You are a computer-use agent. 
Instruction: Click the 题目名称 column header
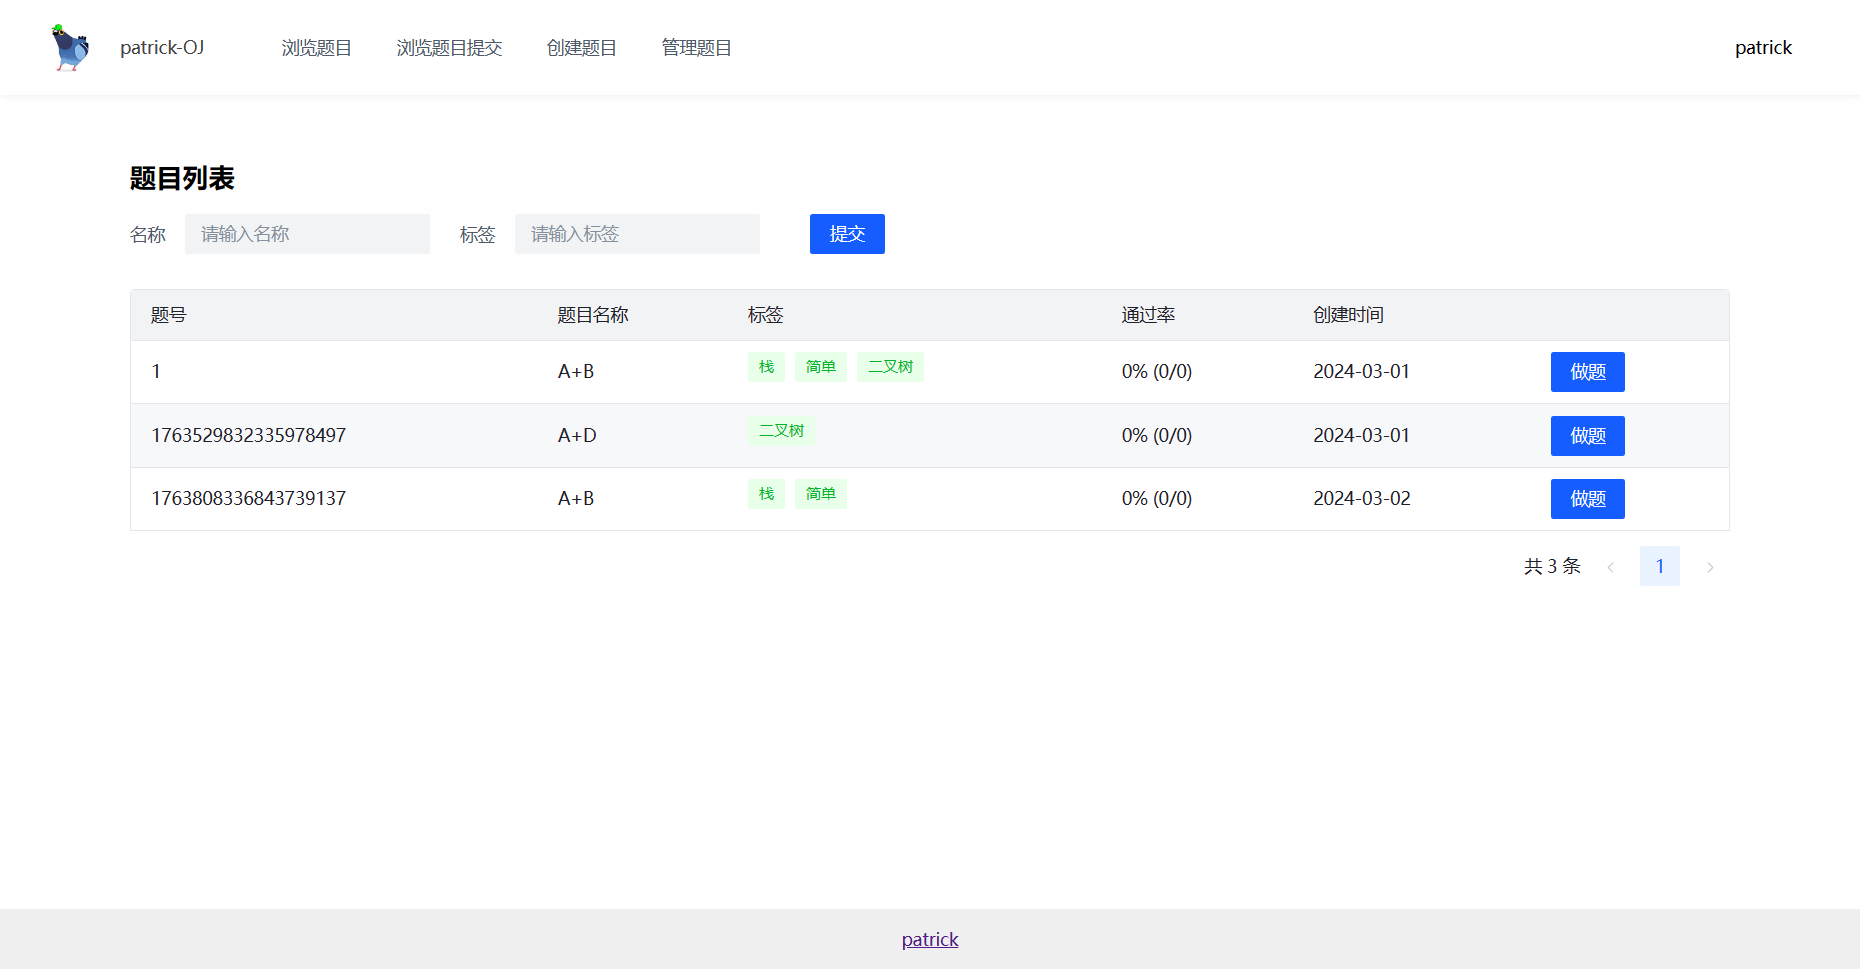pos(592,315)
